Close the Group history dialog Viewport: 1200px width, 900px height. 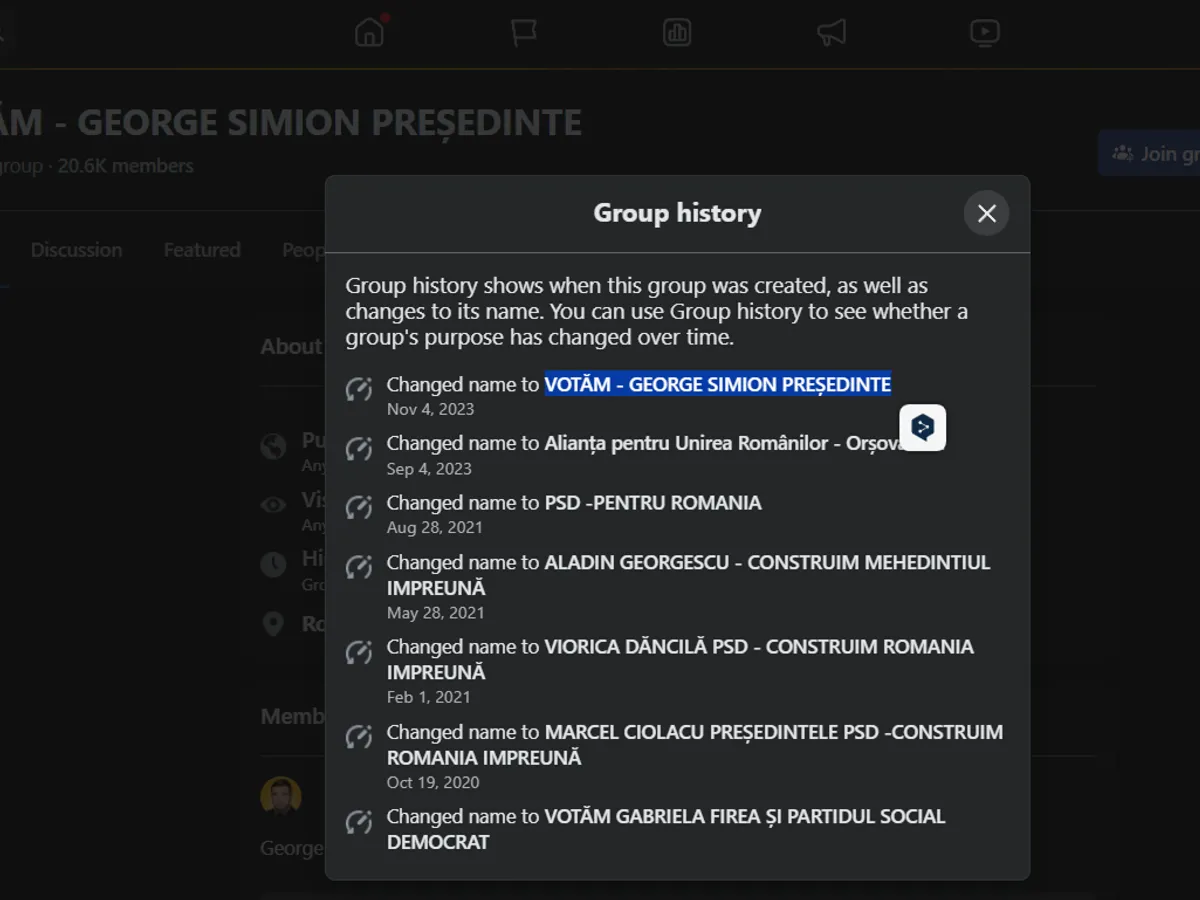point(986,213)
